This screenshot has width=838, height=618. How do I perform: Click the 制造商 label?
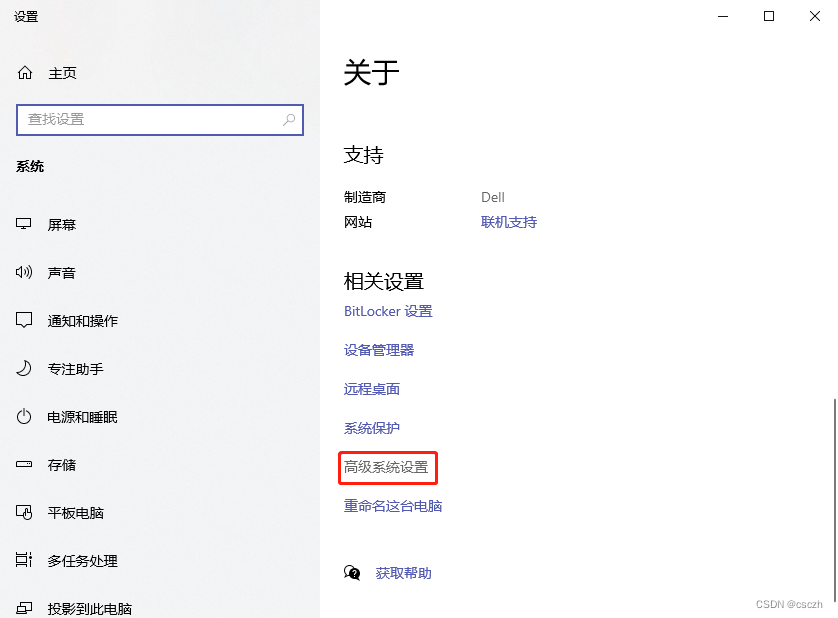364,197
